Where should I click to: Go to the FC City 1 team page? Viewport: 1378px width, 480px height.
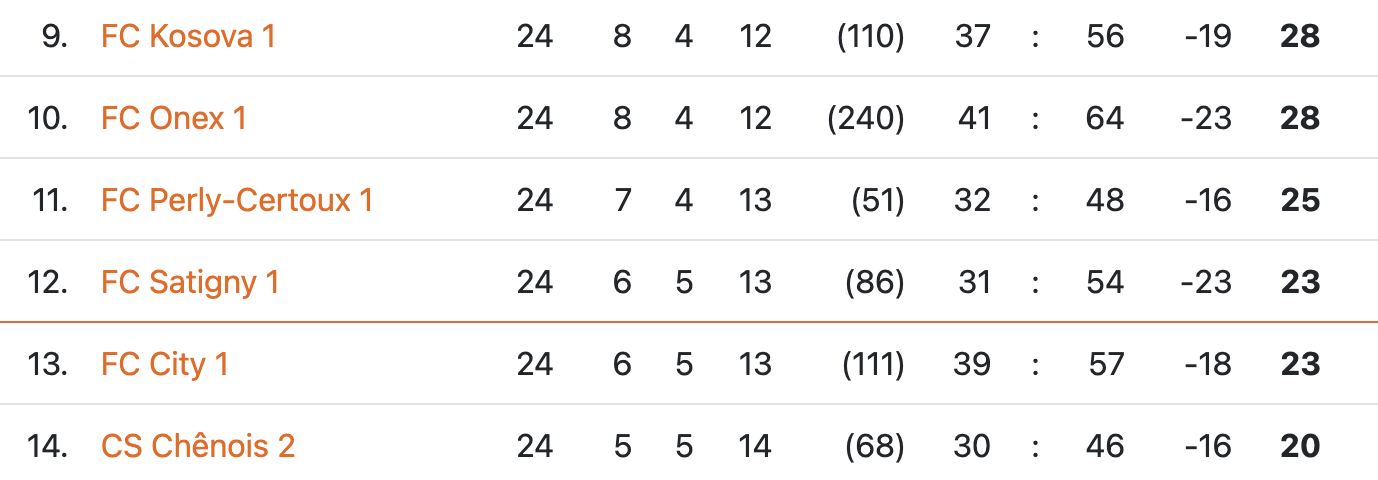click(165, 365)
